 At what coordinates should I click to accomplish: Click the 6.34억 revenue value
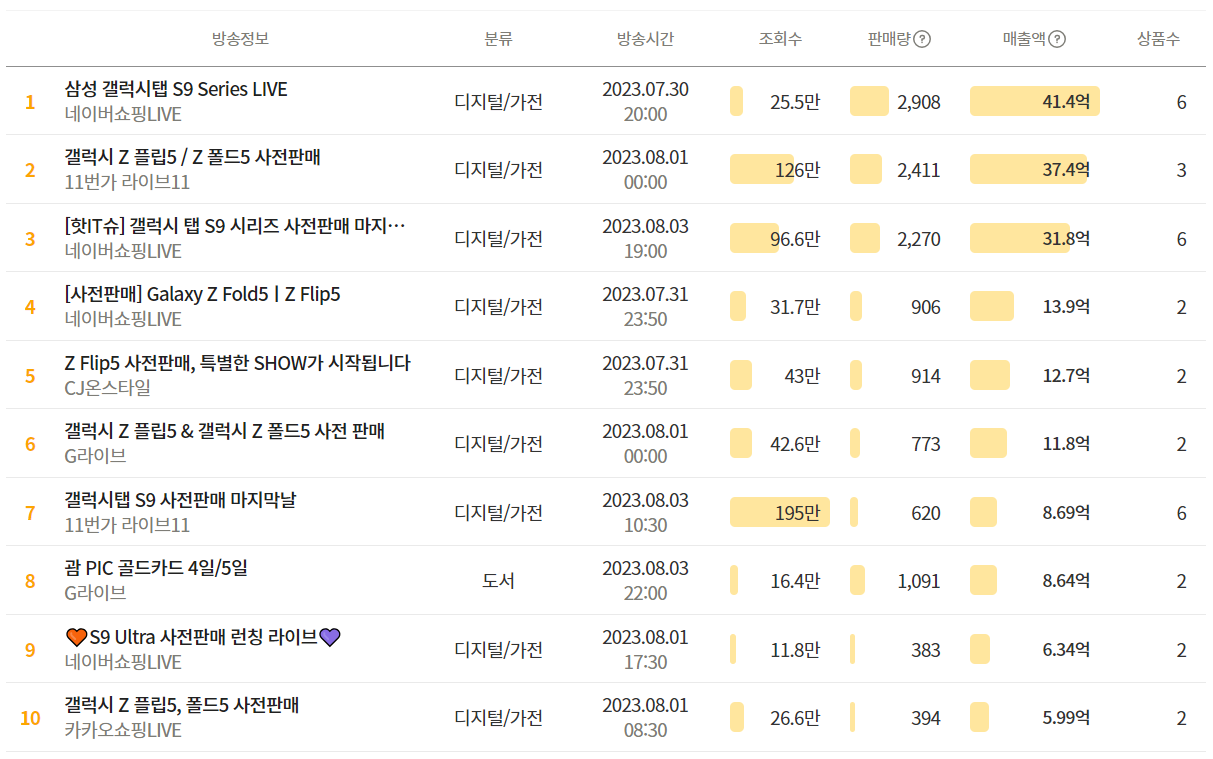[1066, 649]
